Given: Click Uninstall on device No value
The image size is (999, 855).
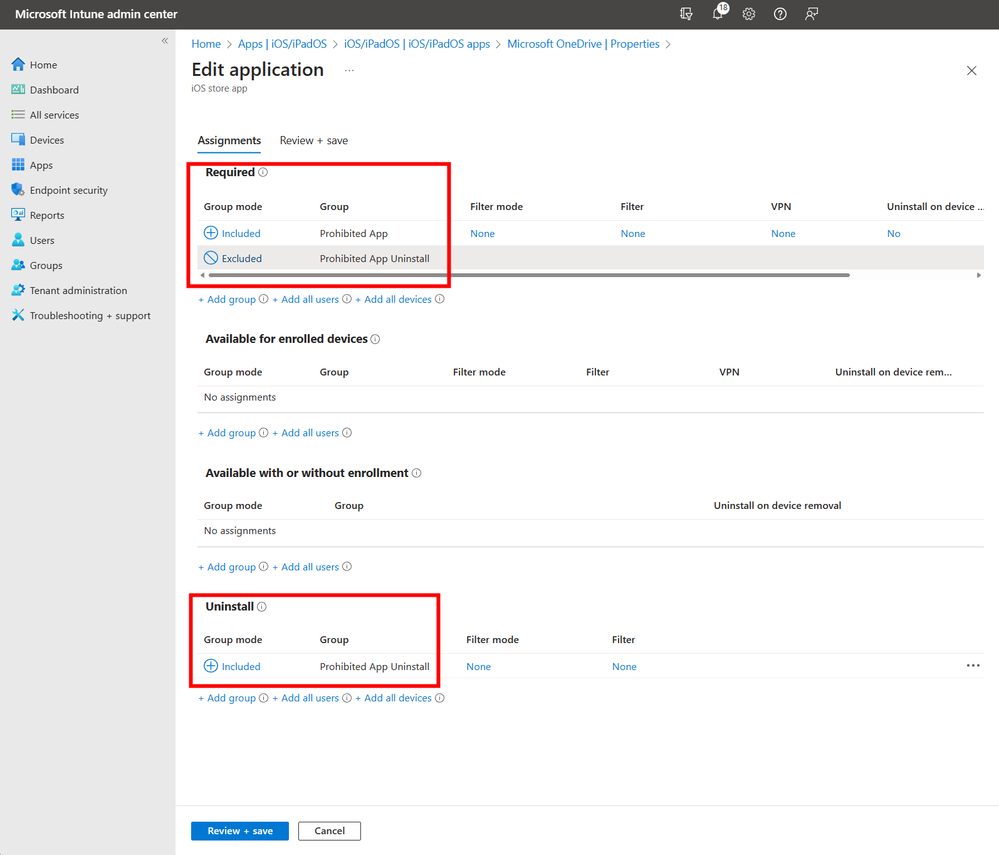Looking at the screenshot, I should tap(893, 234).
